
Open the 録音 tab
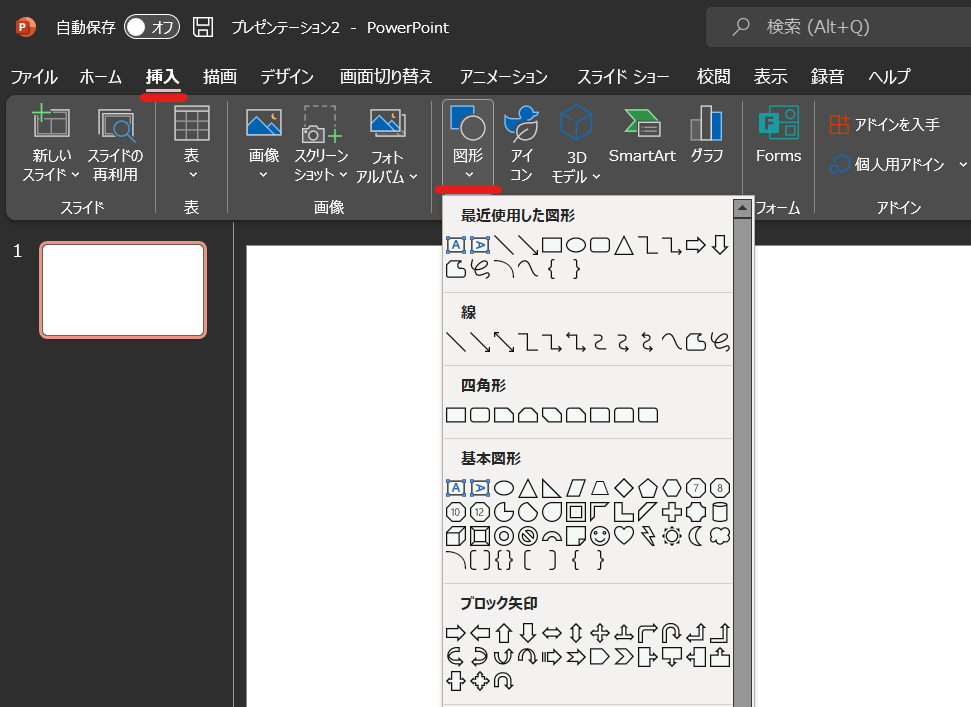[827, 77]
